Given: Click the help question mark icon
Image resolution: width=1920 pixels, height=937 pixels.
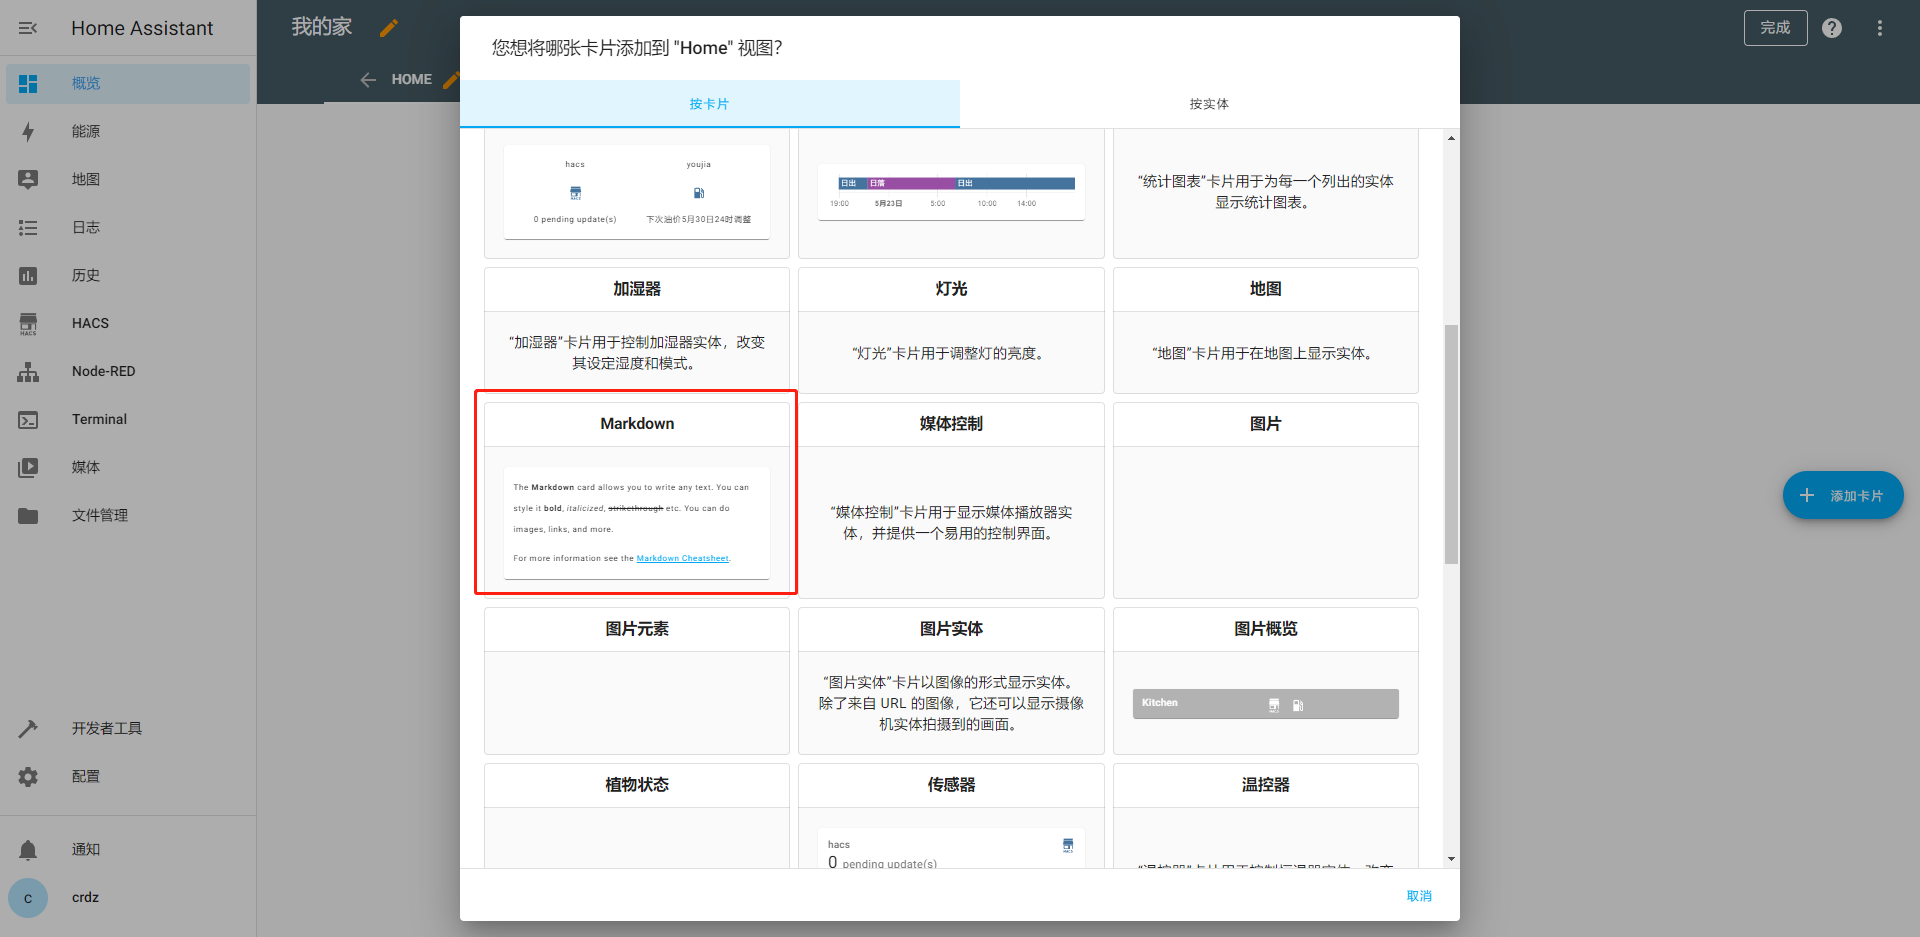Looking at the screenshot, I should point(1831,28).
